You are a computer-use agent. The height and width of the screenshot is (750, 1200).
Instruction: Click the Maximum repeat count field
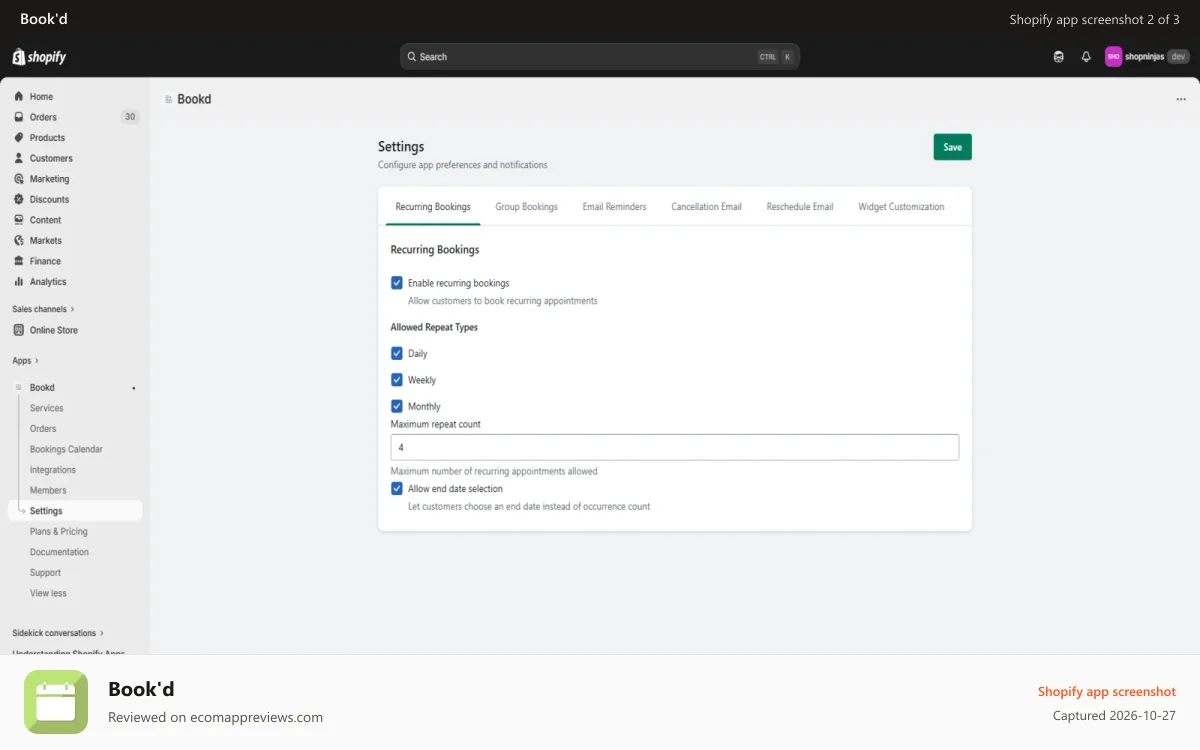(x=675, y=447)
